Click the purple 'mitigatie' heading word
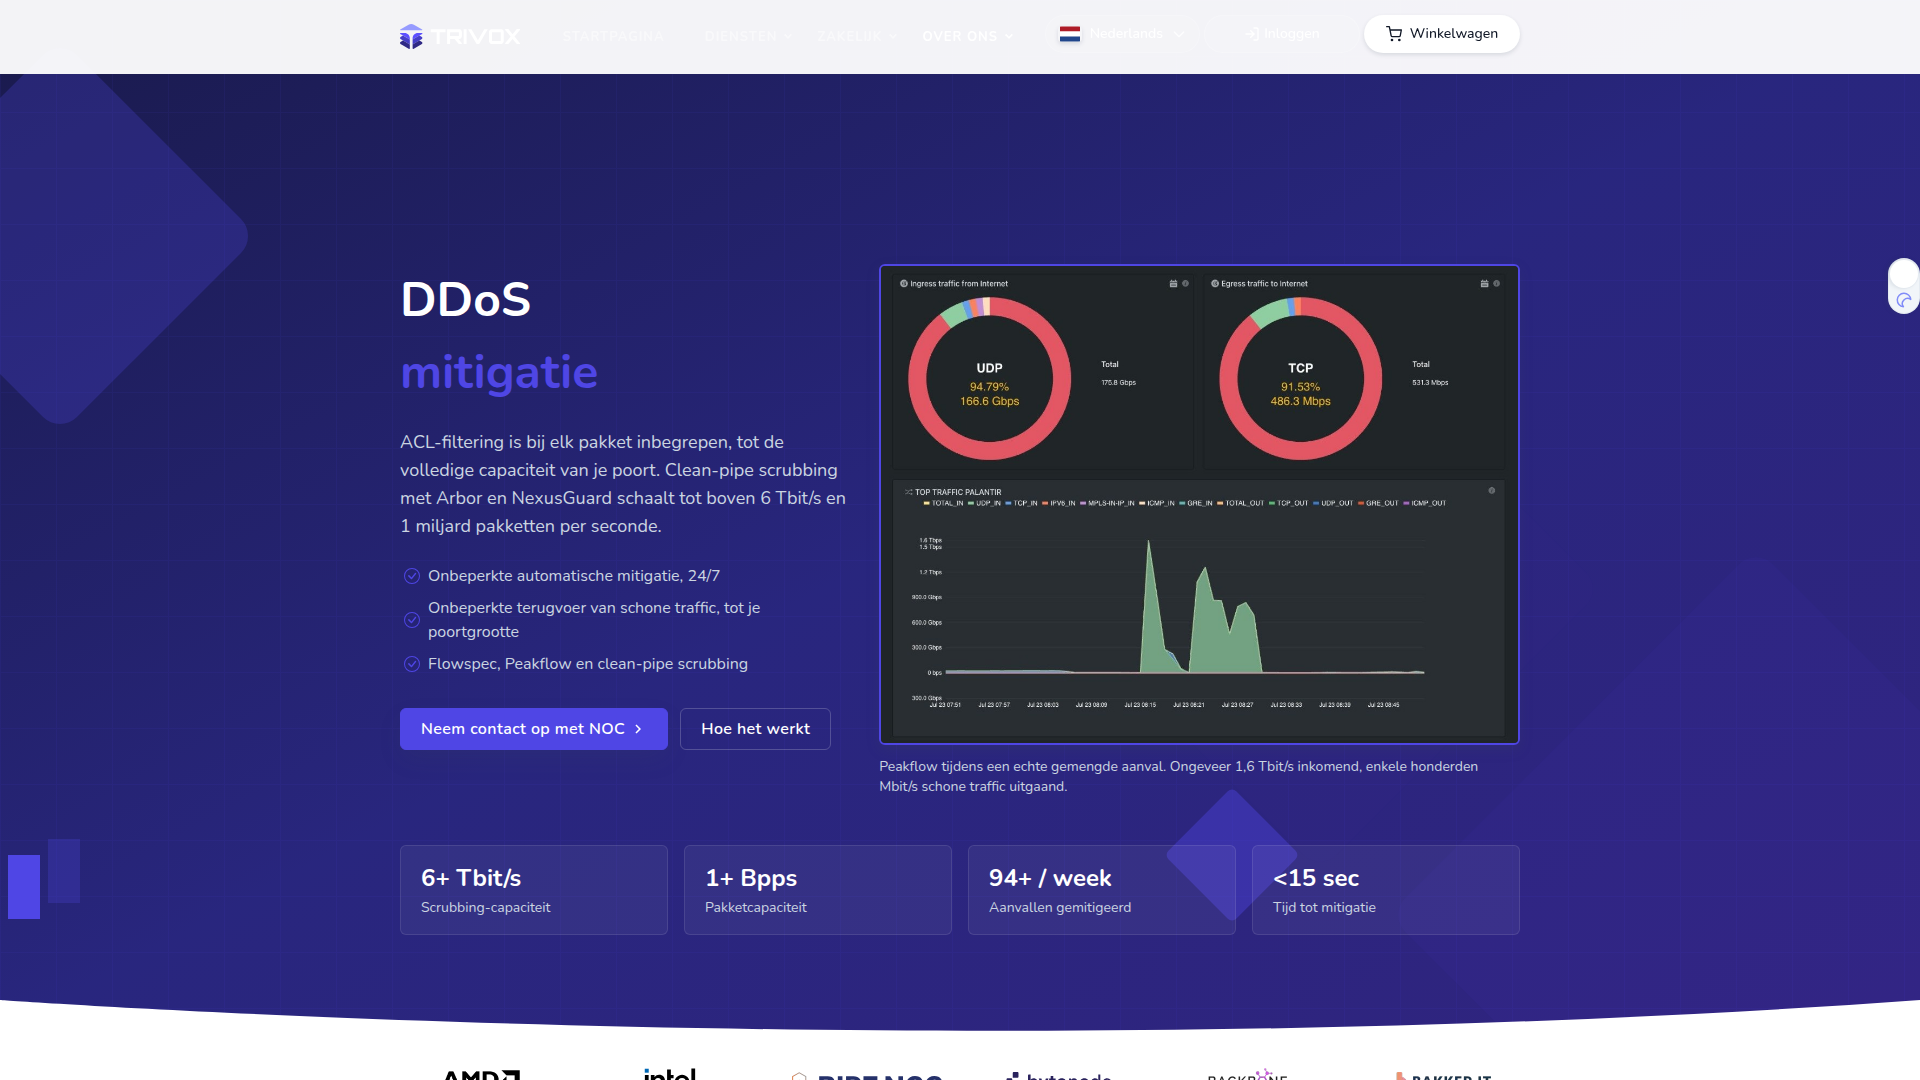The width and height of the screenshot is (1920, 1080). 499,373
